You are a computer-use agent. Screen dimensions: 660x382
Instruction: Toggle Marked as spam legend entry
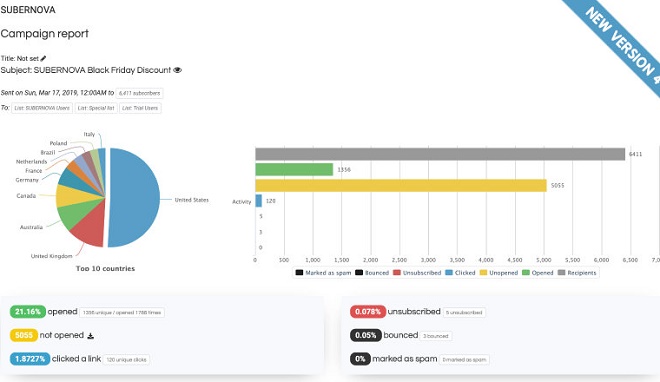point(323,273)
